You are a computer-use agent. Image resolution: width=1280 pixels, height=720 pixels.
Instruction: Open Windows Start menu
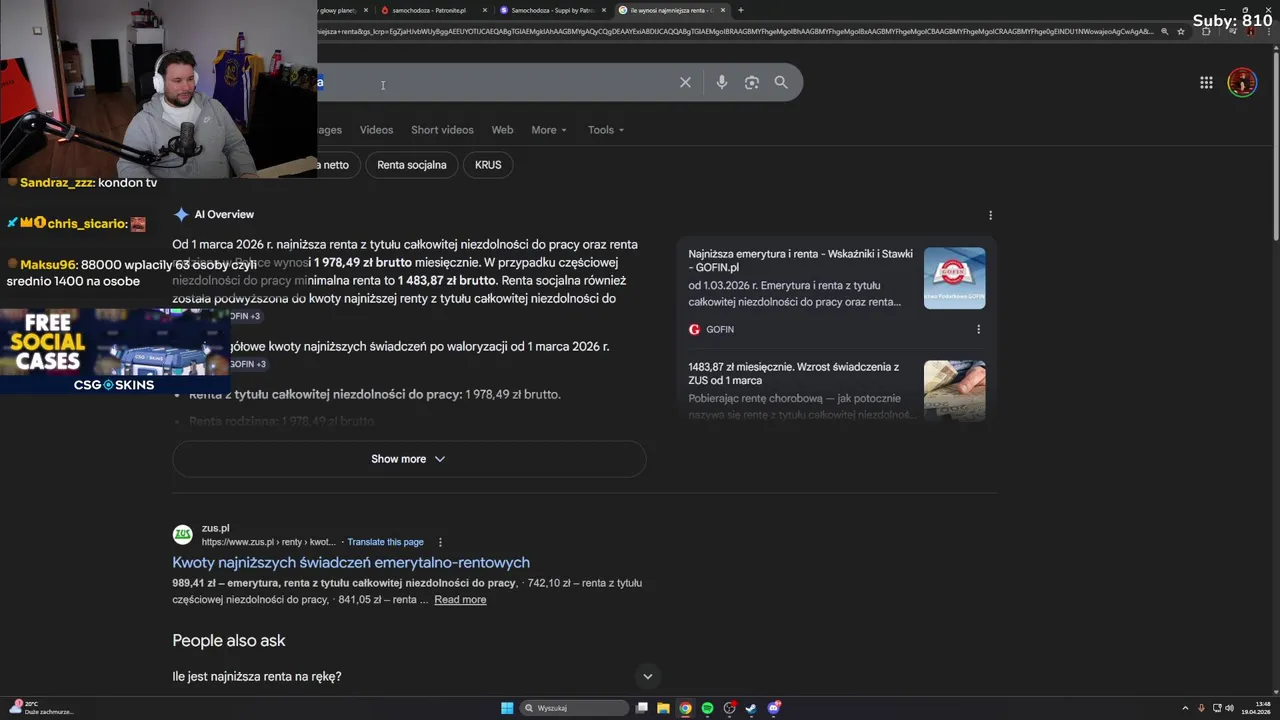[507, 708]
